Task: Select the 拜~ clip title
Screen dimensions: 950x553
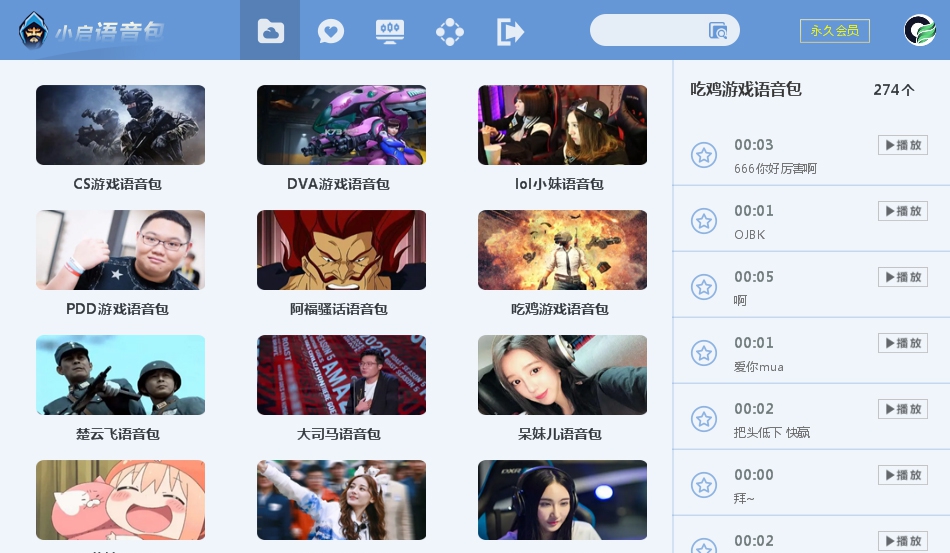Action: [744, 498]
